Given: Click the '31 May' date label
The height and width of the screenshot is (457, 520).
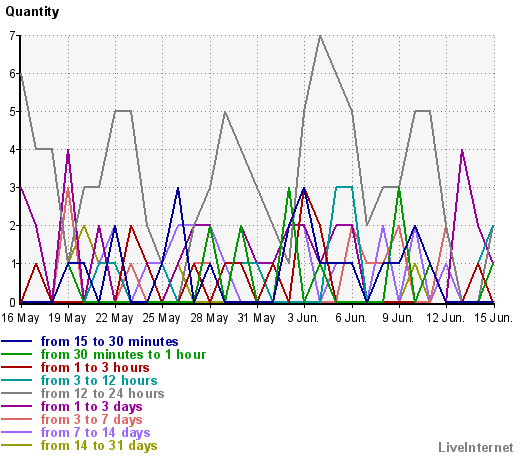Looking at the screenshot, I should 257,318.
